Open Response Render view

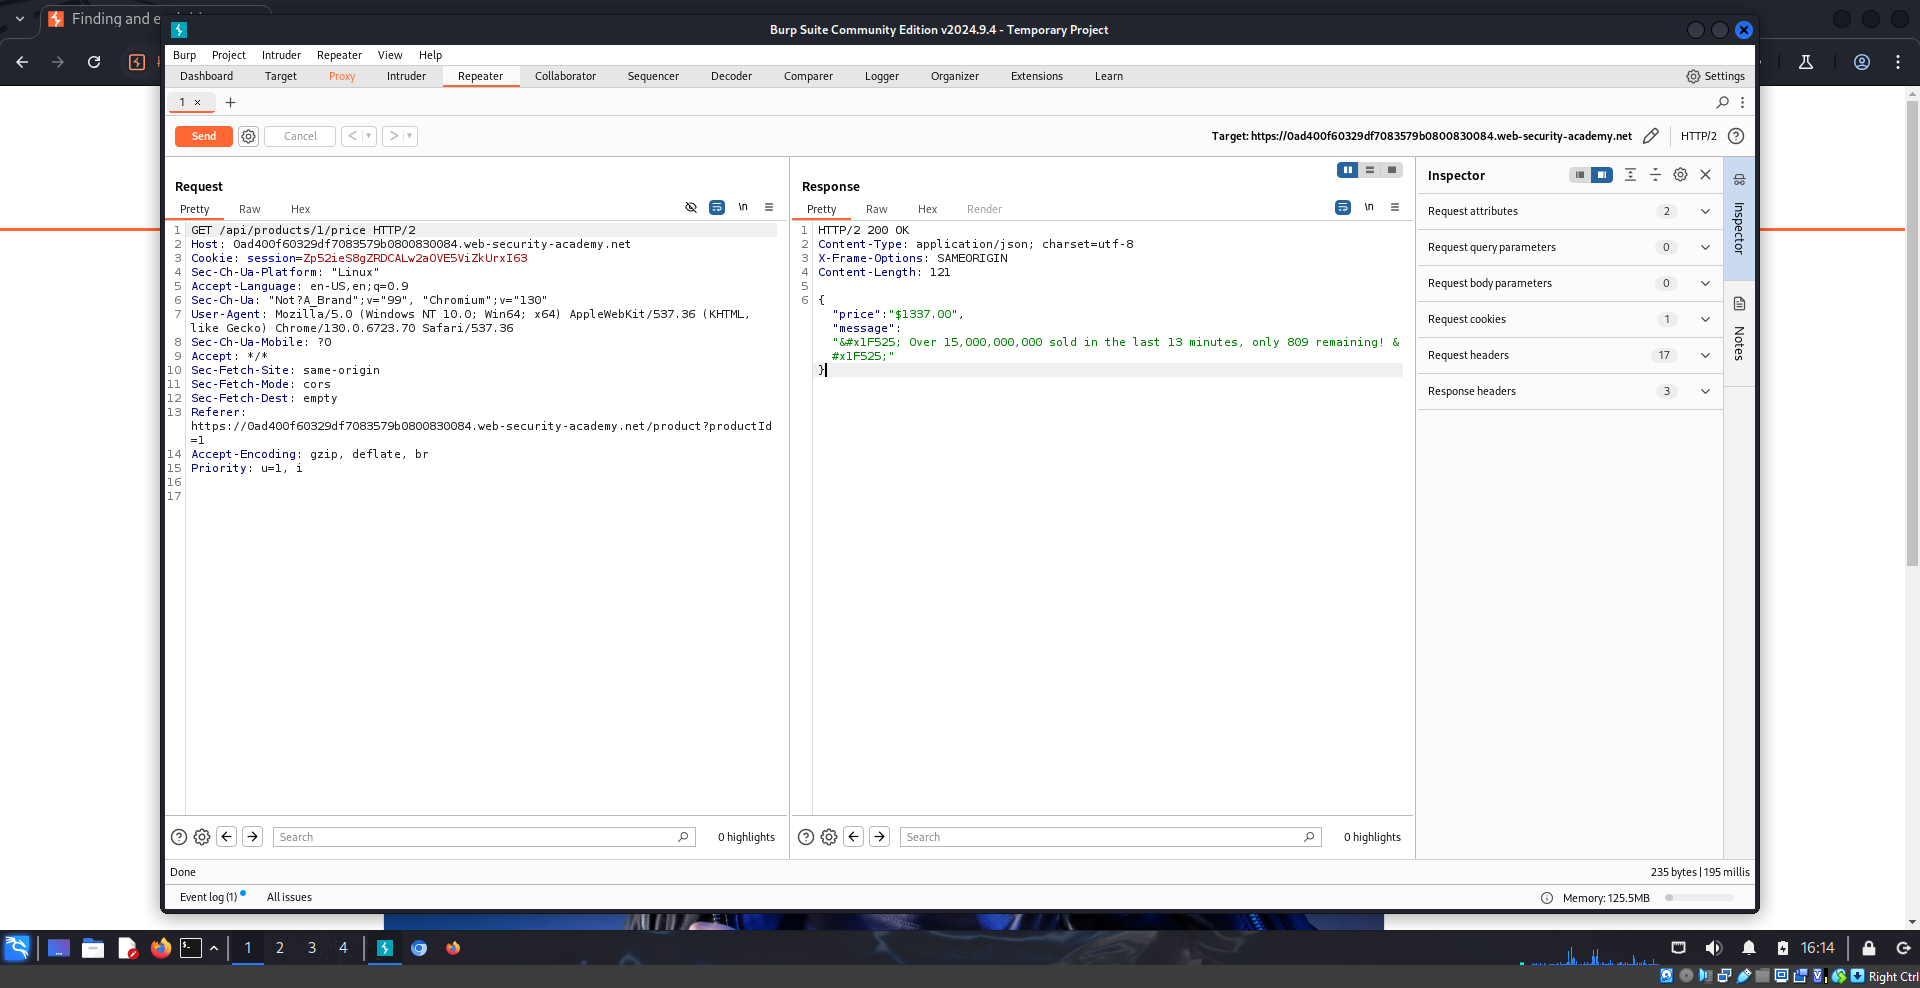(x=984, y=209)
